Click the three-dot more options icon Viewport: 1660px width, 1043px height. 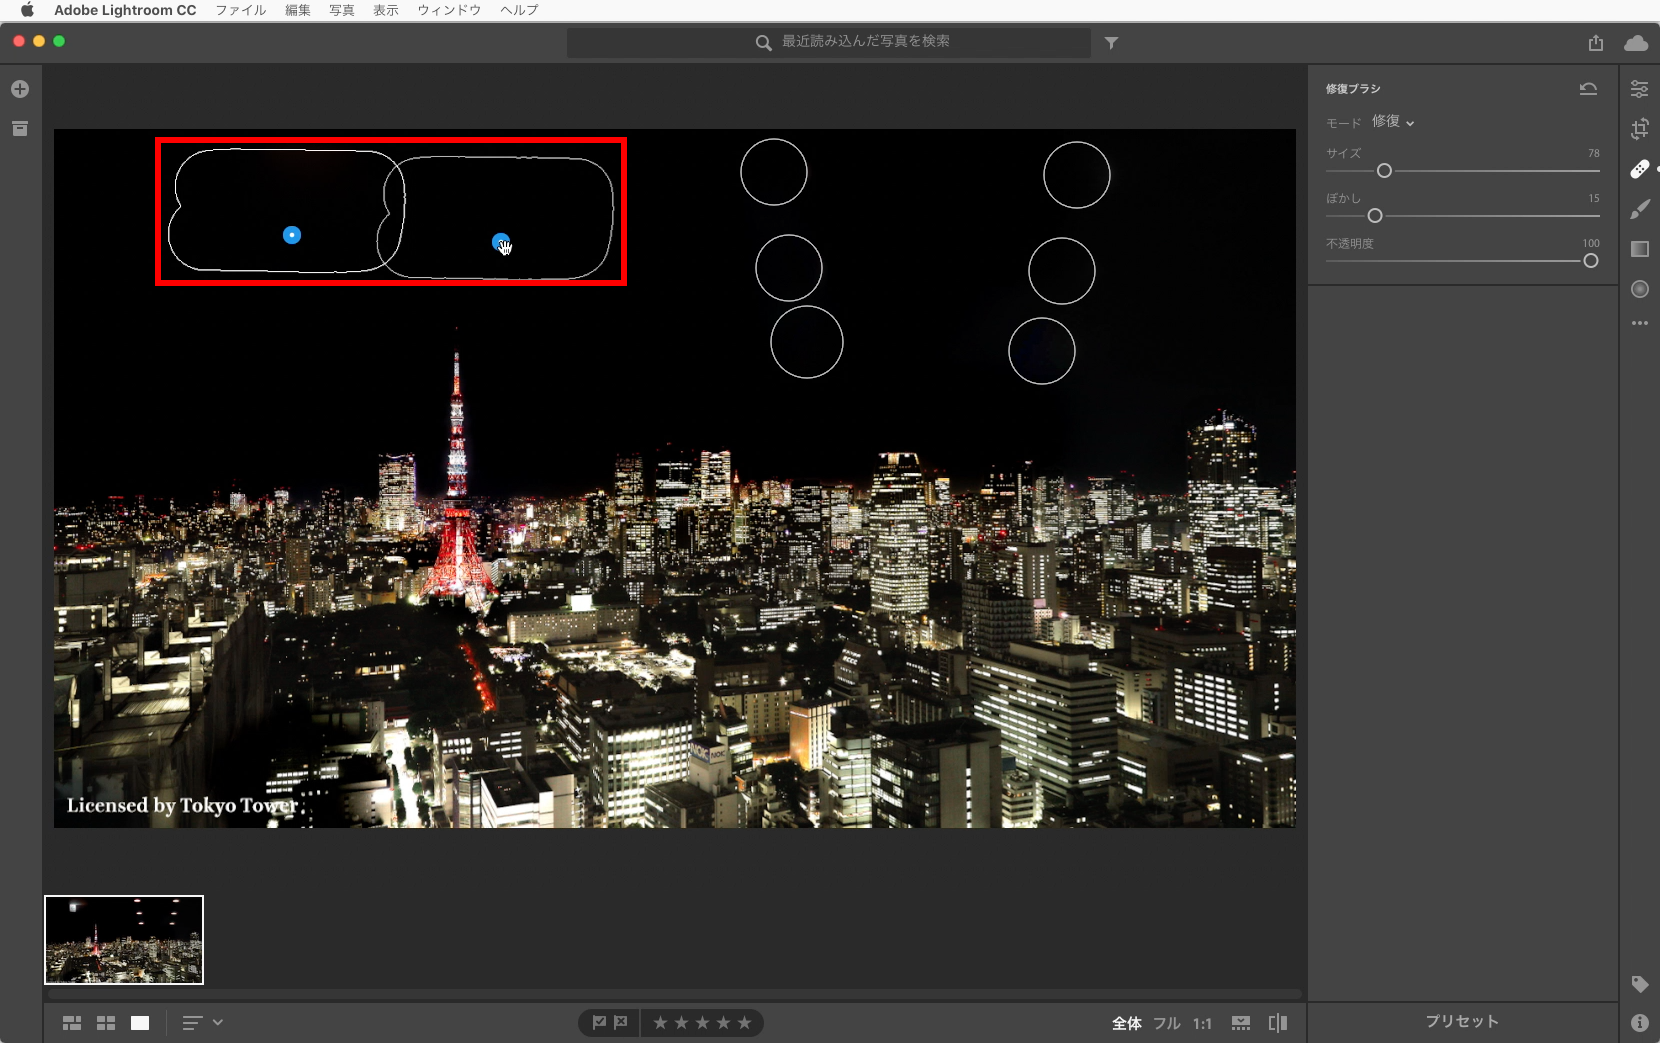coord(1640,323)
